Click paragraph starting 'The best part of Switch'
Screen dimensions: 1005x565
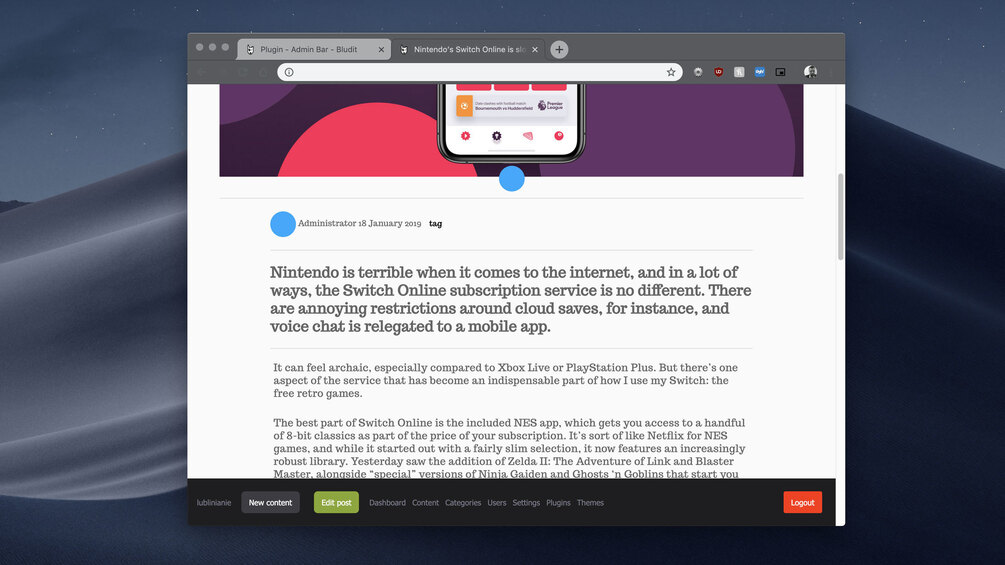509,448
